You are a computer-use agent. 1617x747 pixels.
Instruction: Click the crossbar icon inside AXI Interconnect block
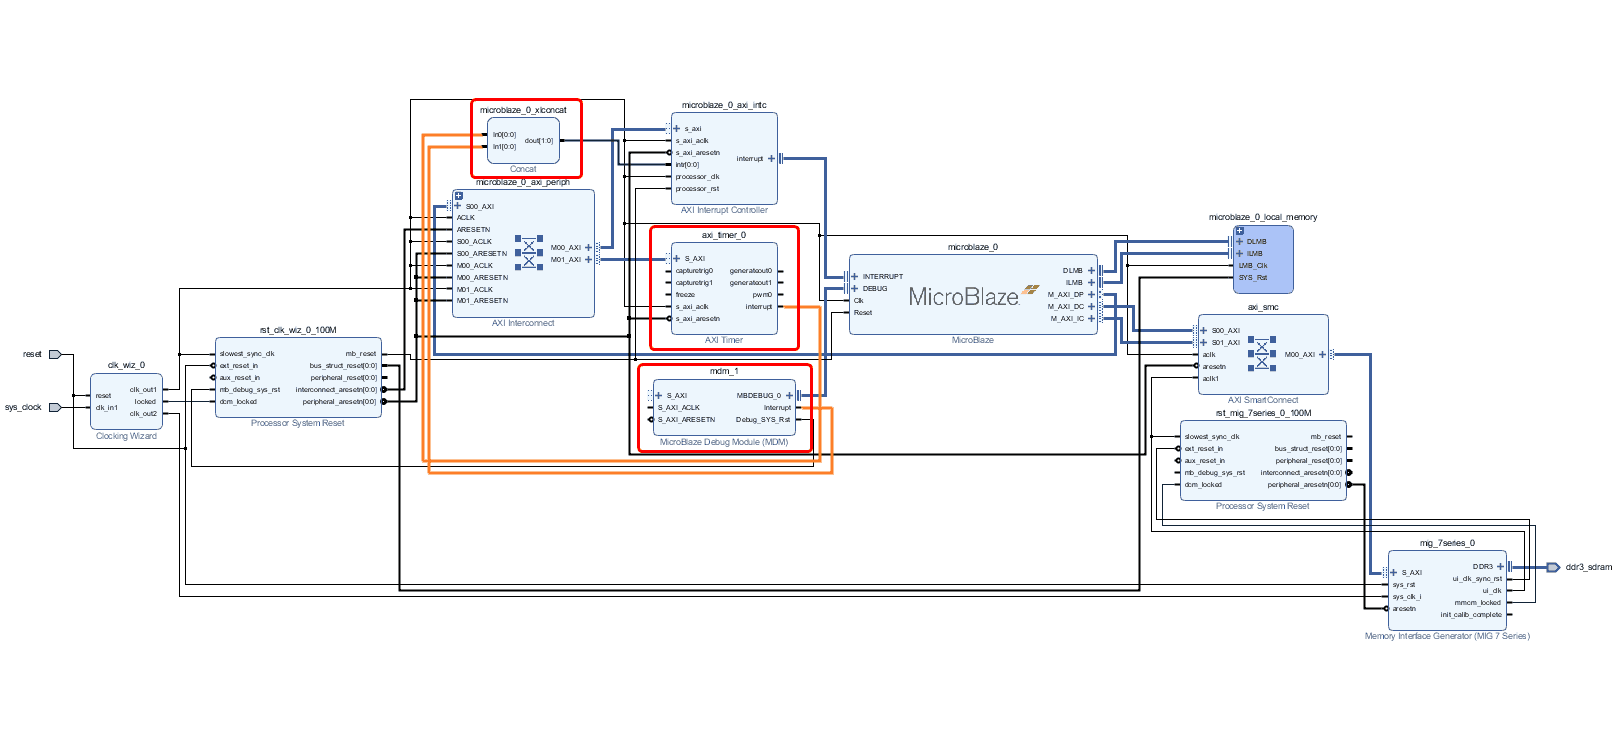coord(528,252)
